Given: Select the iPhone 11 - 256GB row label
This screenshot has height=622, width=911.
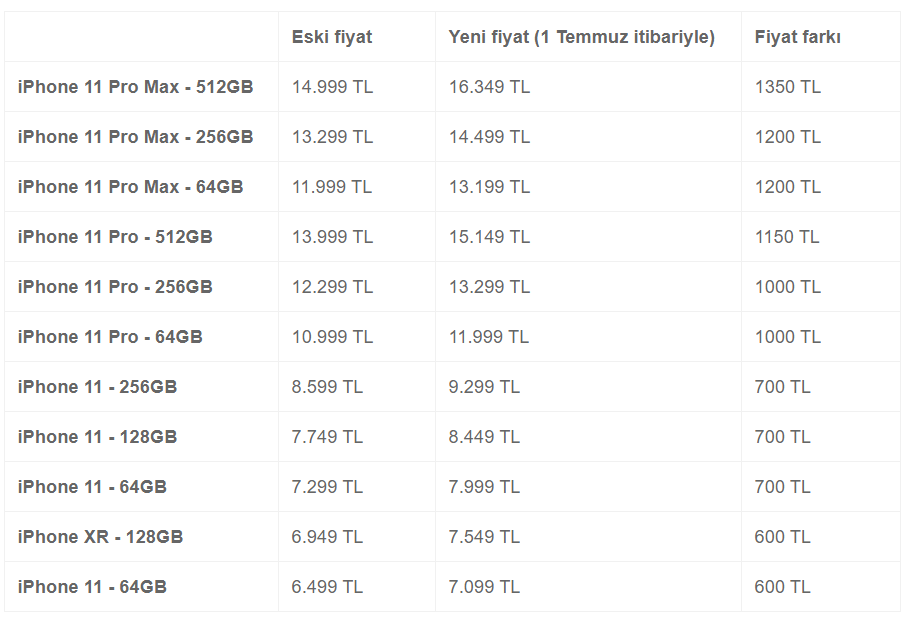Looking at the screenshot, I should 97,387.
